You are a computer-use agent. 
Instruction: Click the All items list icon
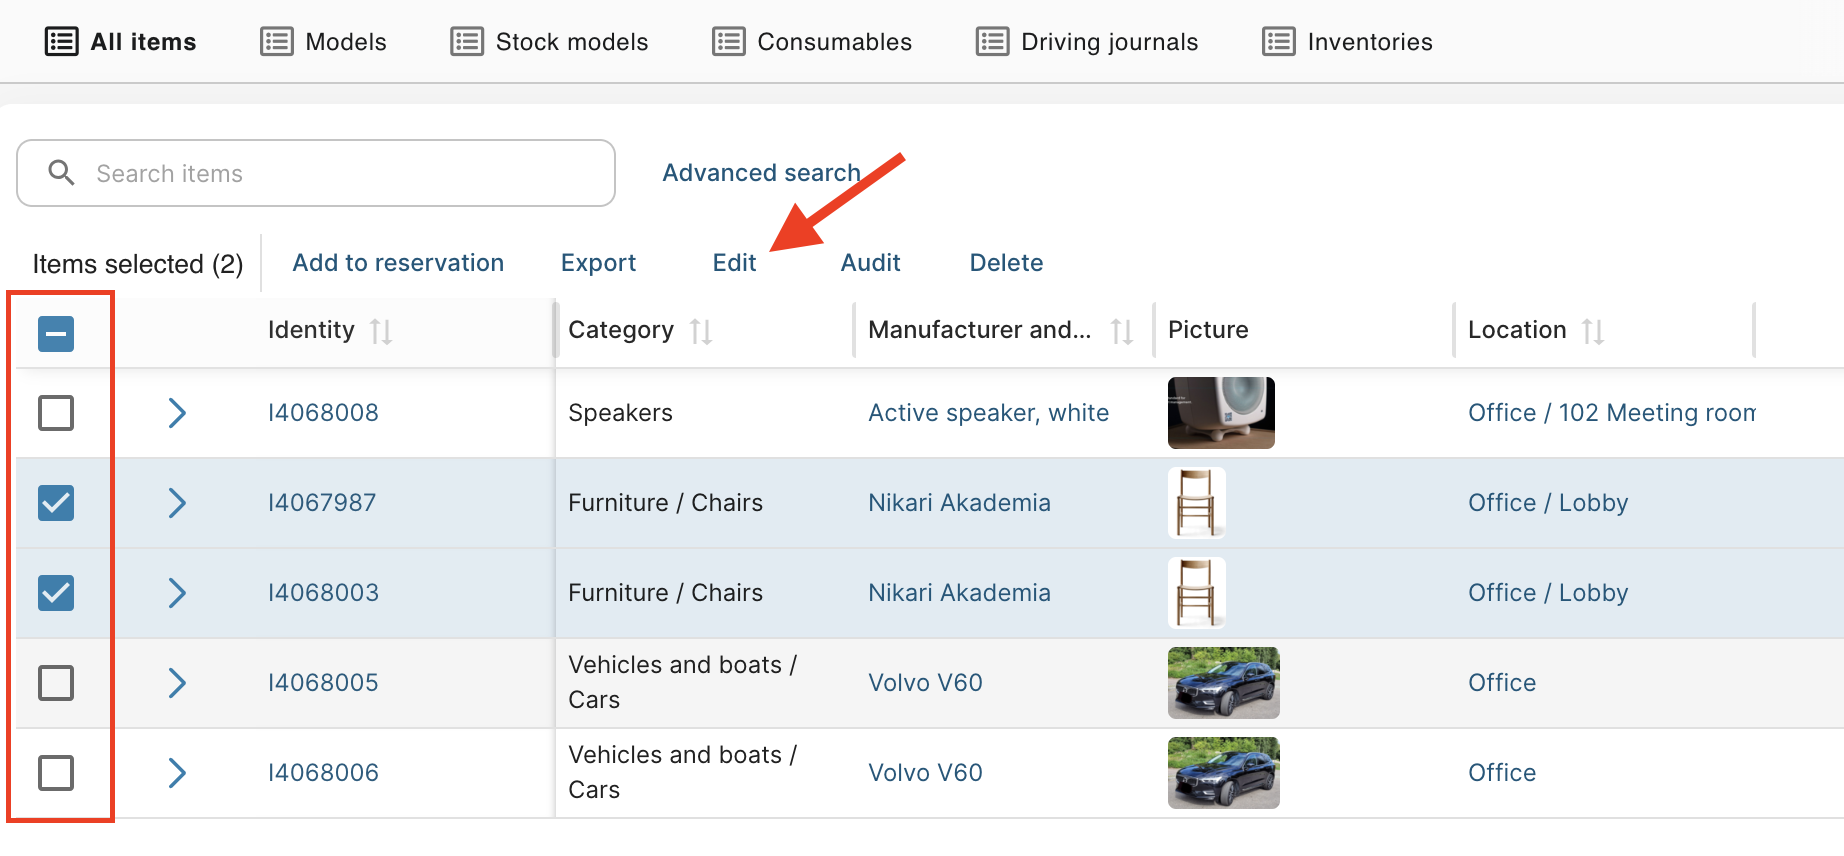point(62,42)
